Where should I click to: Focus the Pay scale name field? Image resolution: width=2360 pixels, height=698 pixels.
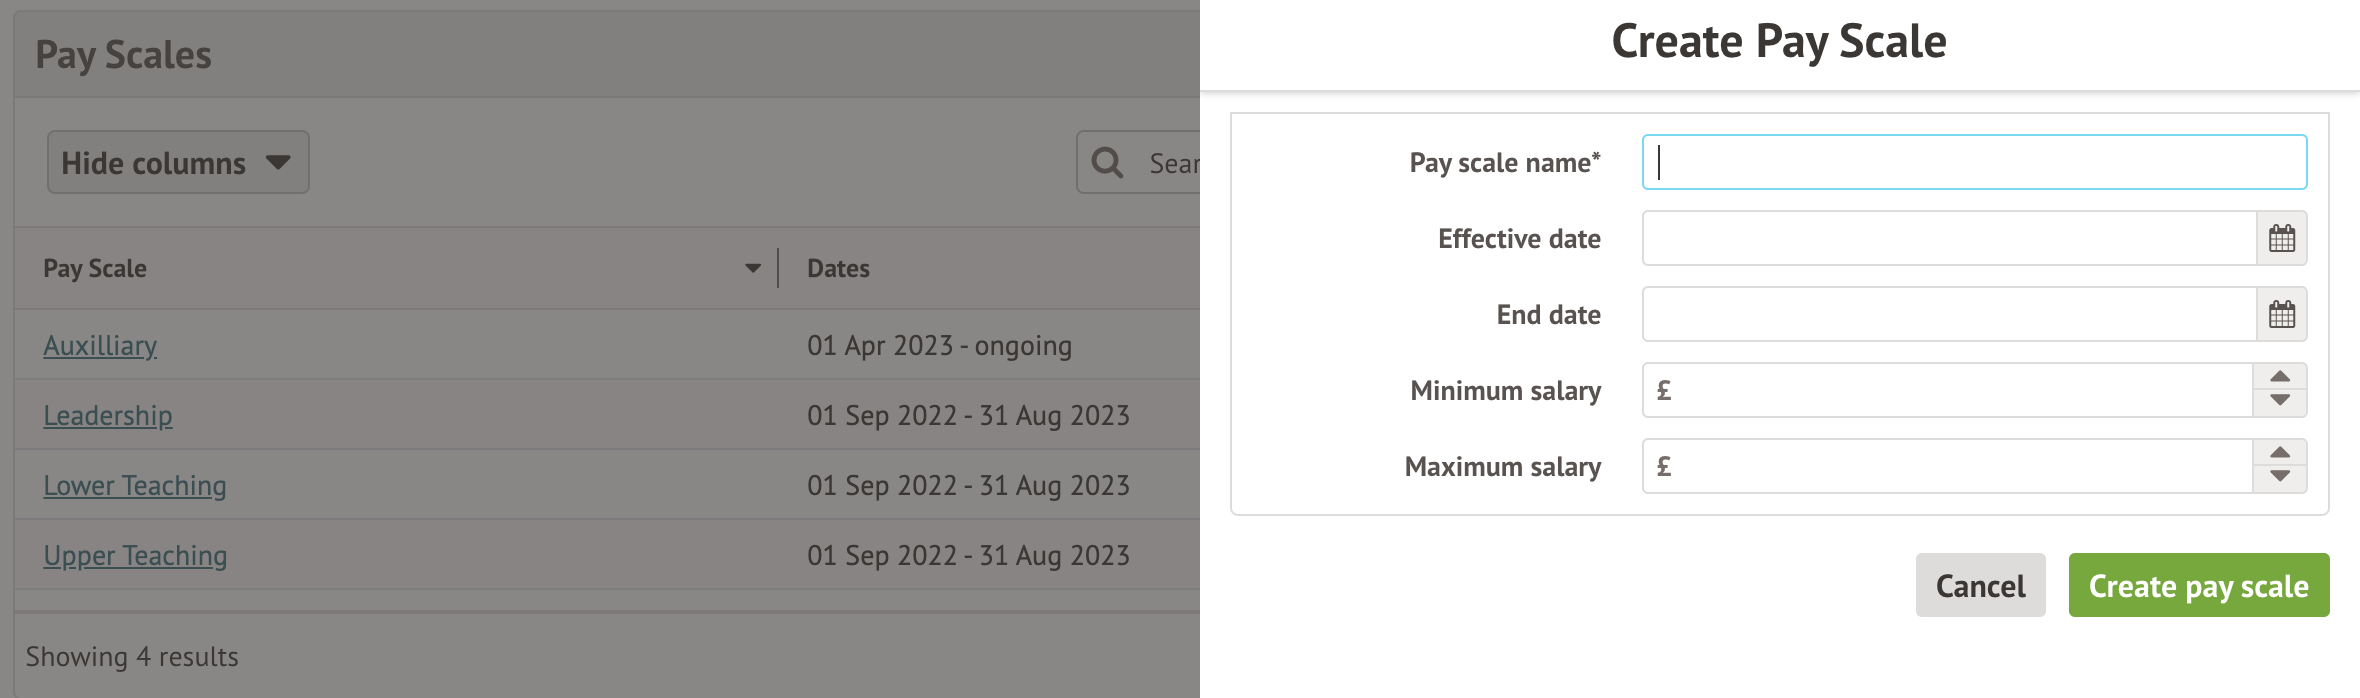click(1974, 162)
